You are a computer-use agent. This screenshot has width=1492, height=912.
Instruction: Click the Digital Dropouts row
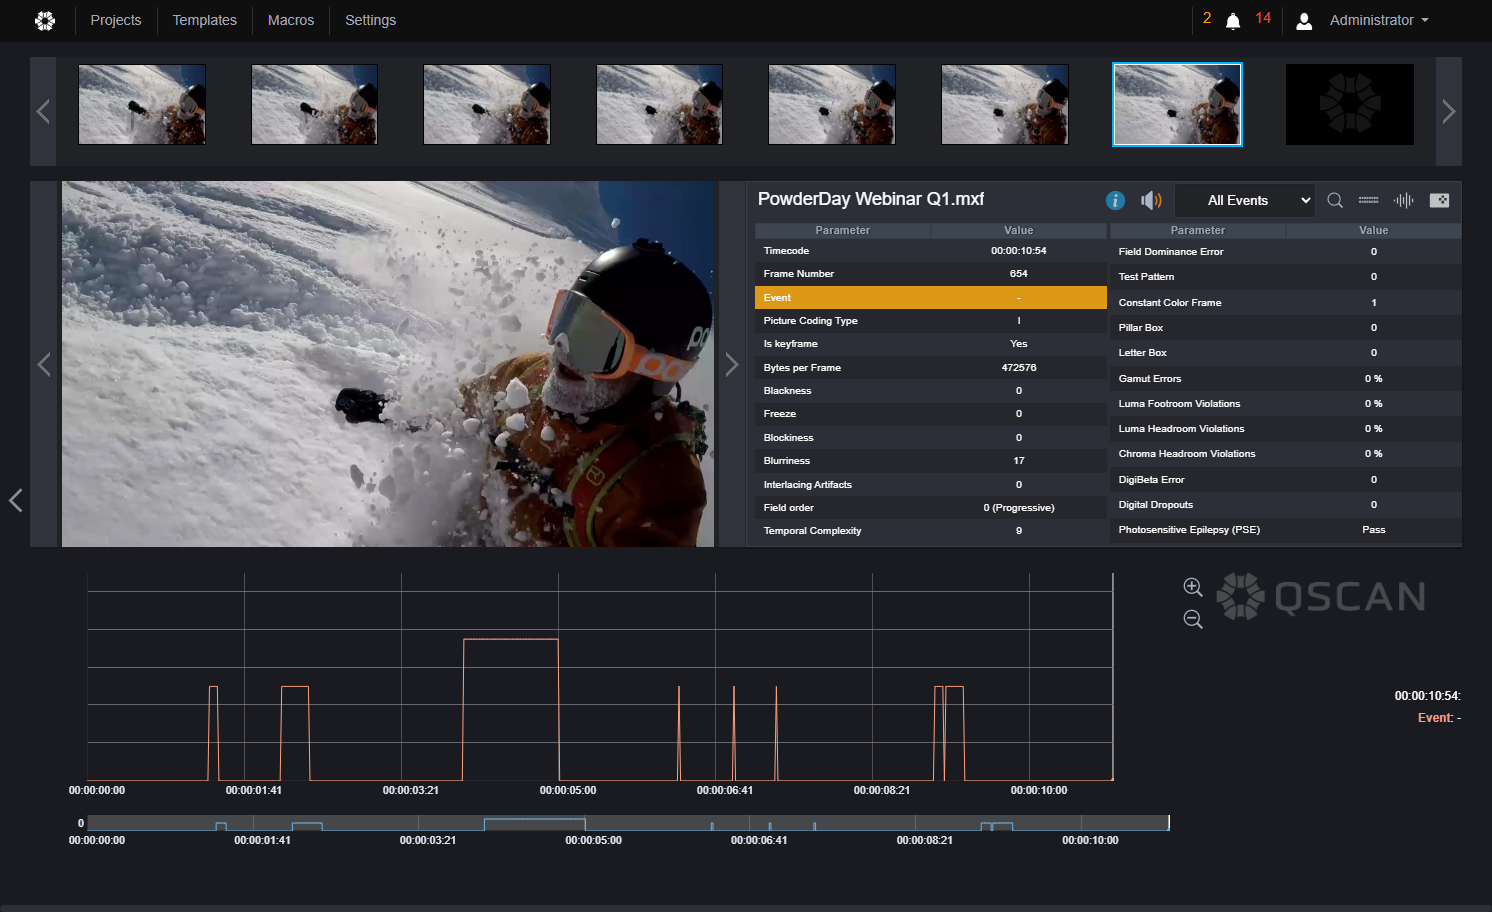coord(1285,505)
